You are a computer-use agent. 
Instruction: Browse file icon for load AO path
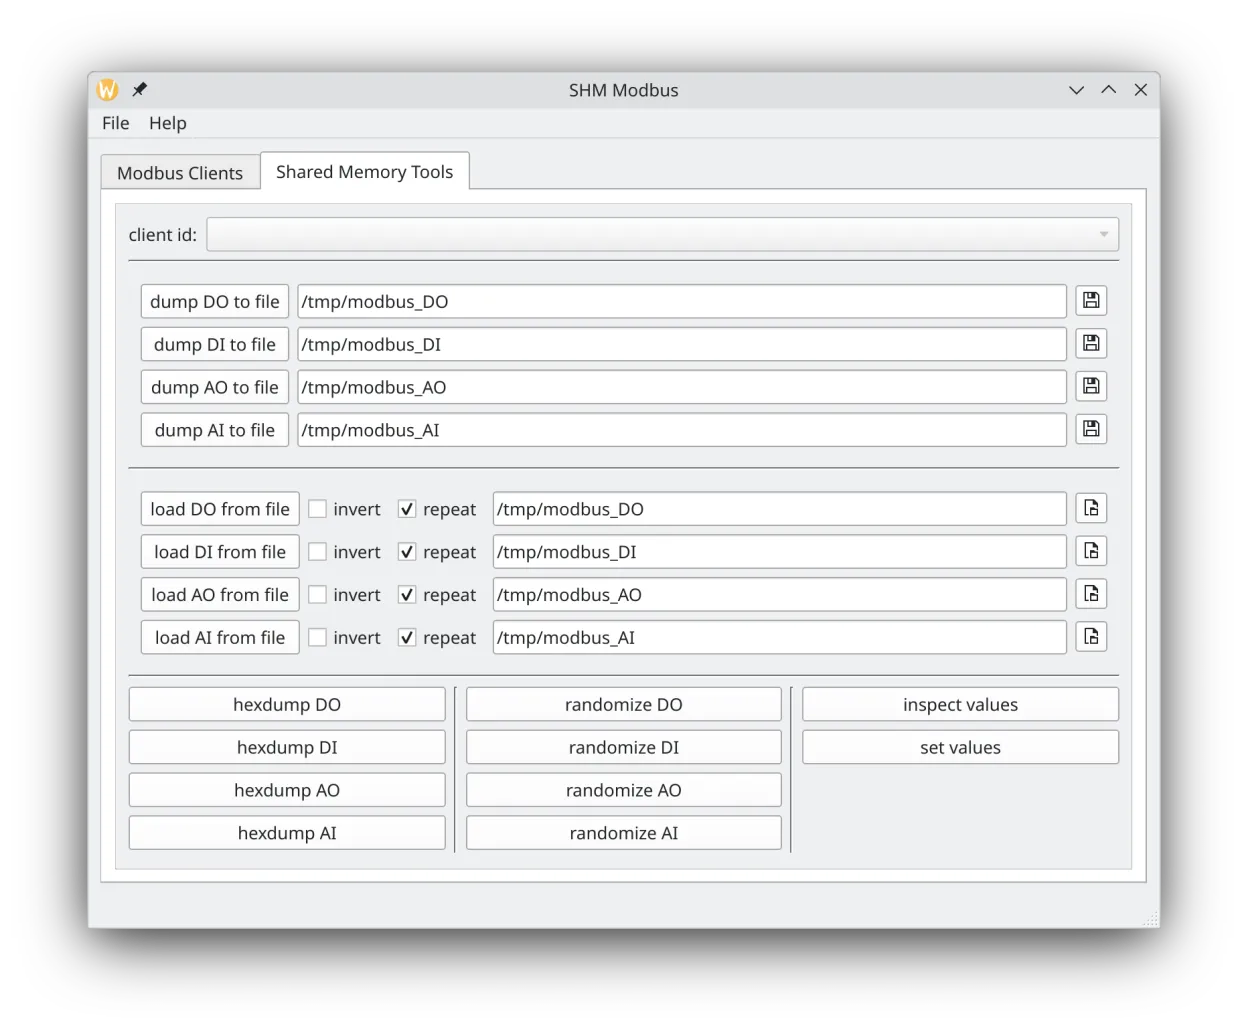point(1091,595)
